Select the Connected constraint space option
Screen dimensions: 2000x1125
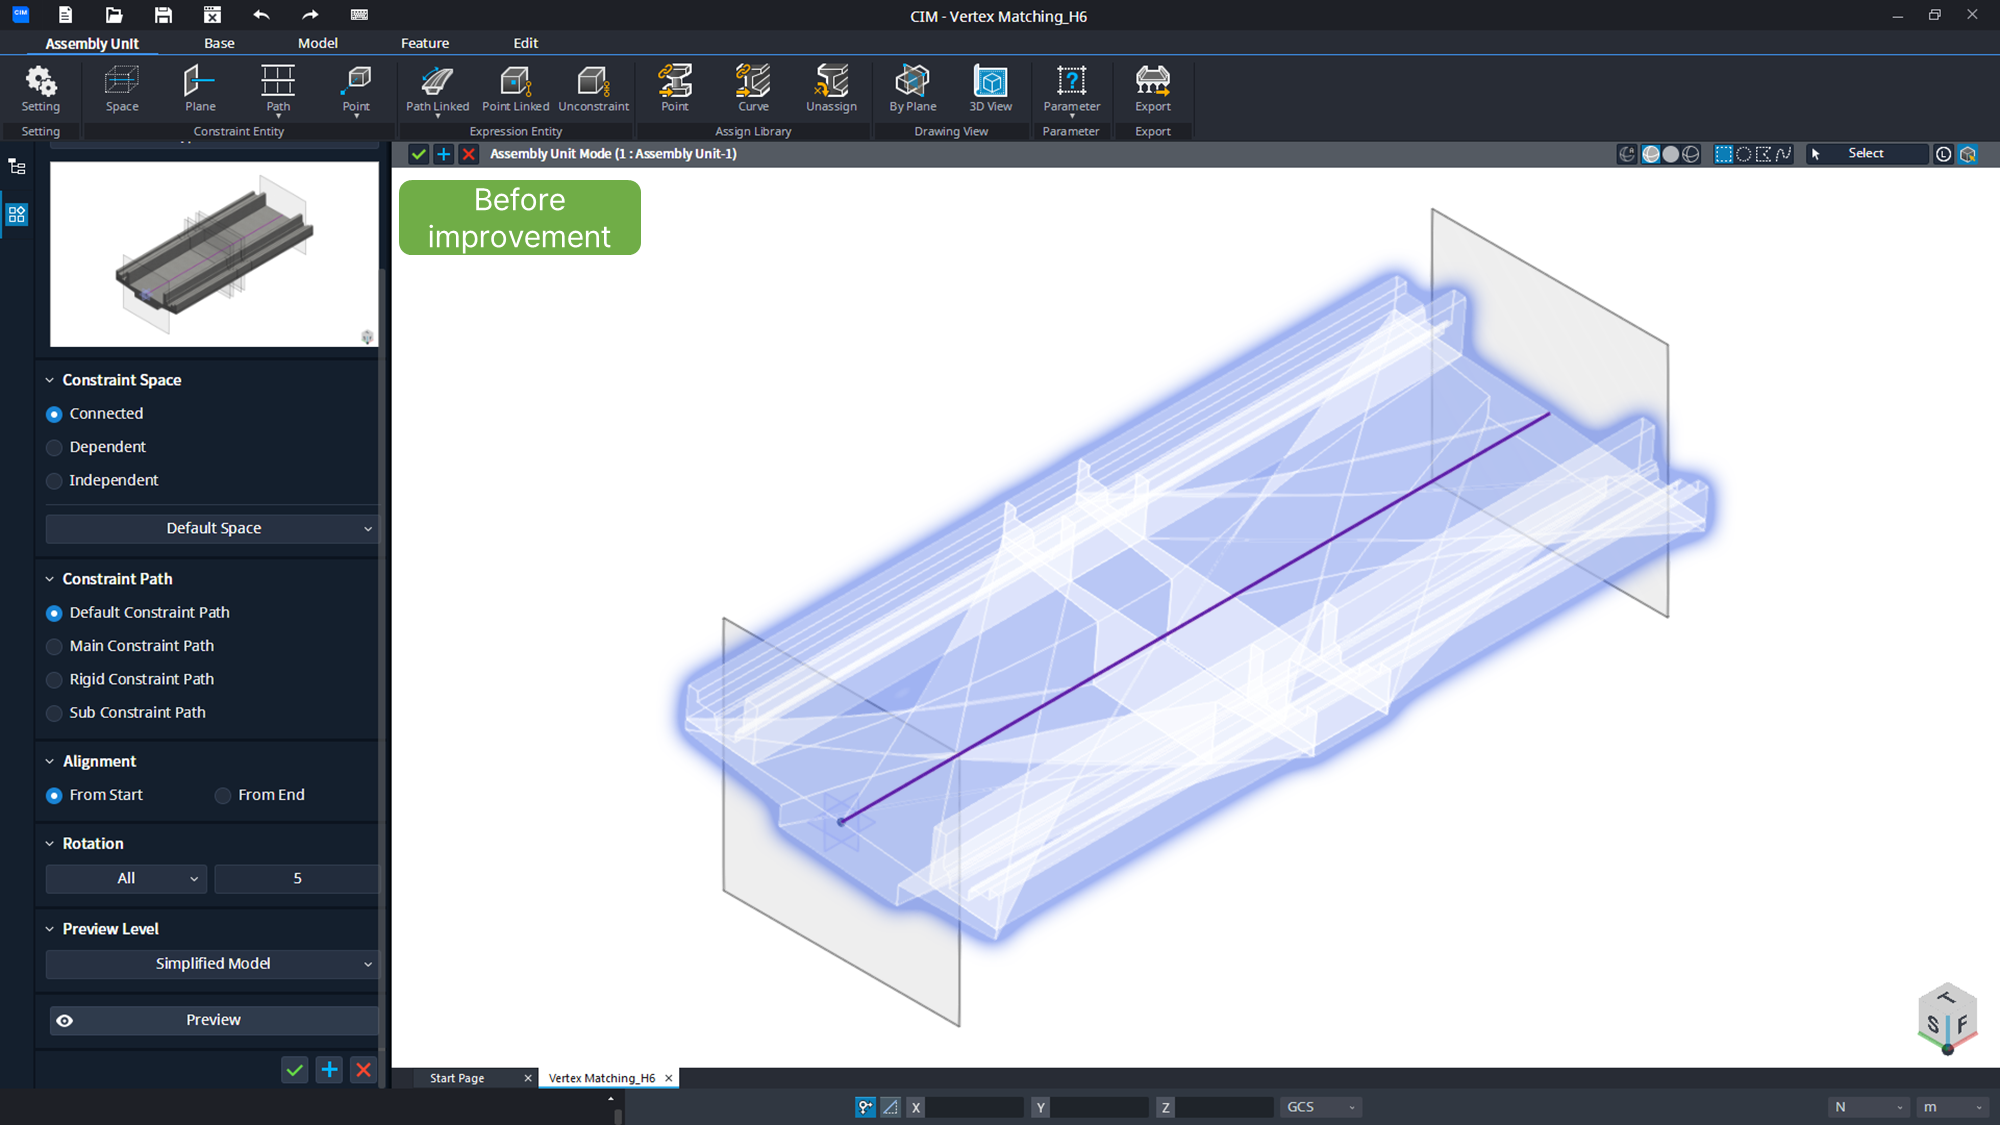pos(54,414)
